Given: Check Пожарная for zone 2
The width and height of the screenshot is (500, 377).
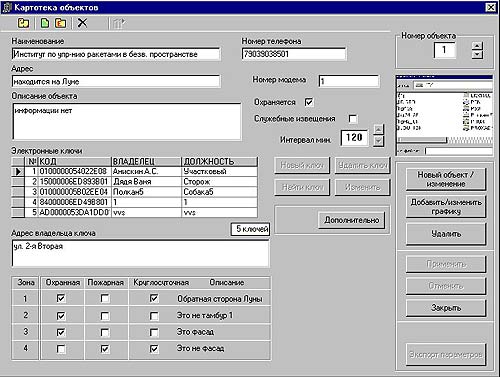Looking at the screenshot, I should pyautogui.click(x=105, y=315).
